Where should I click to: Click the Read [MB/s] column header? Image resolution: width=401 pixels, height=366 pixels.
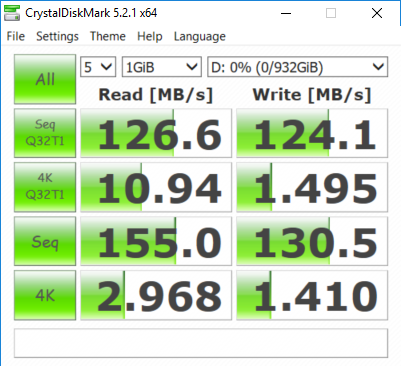click(156, 95)
